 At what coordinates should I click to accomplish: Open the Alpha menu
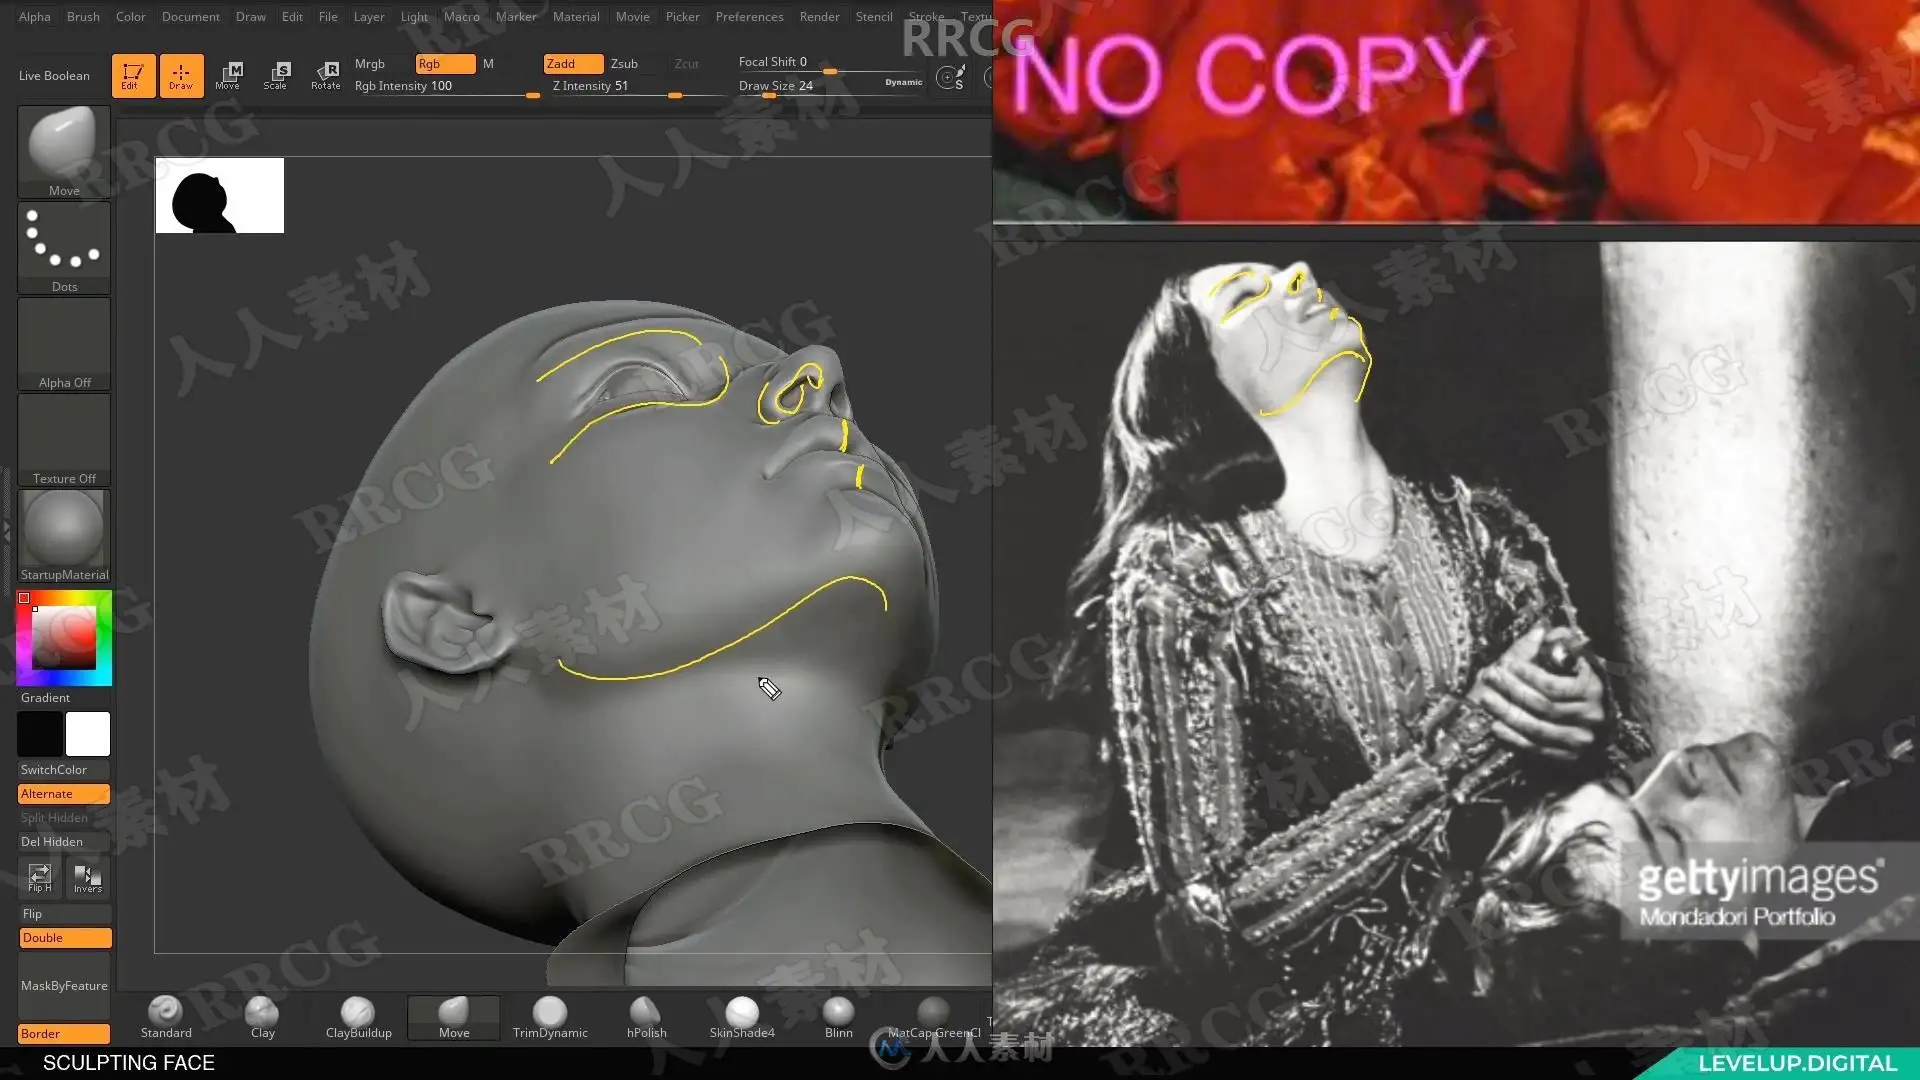click(x=34, y=17)
